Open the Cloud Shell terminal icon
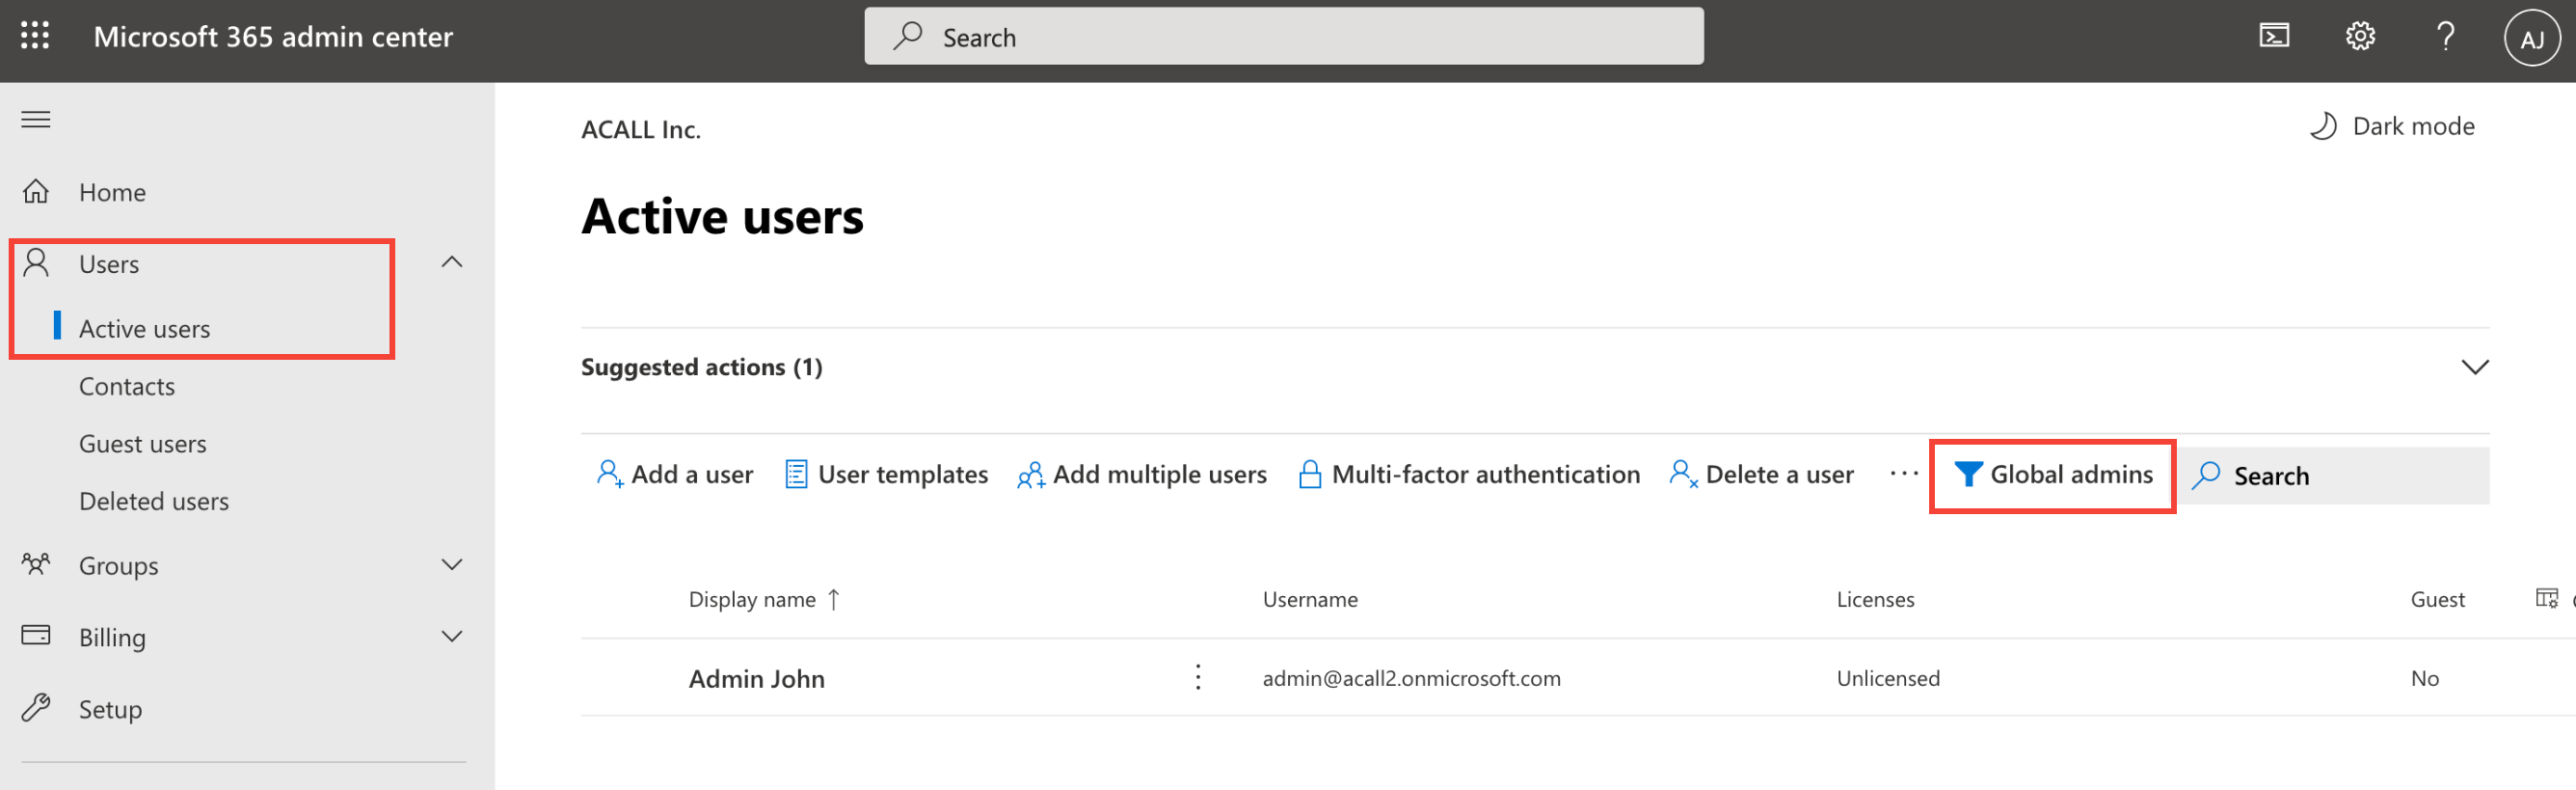This screenshot has width=2576, height=790. 2274,37
